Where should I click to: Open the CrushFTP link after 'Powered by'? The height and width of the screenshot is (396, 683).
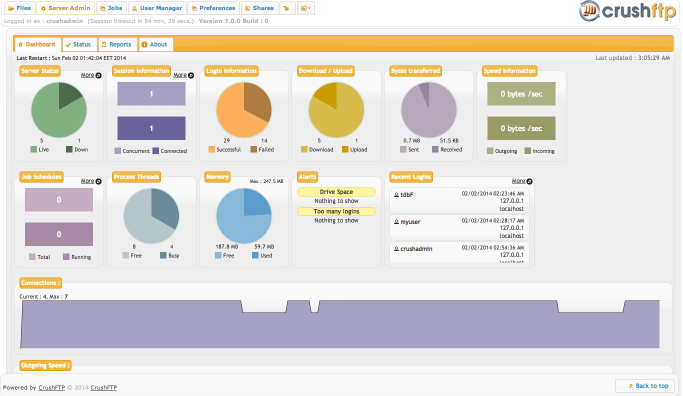51,388
